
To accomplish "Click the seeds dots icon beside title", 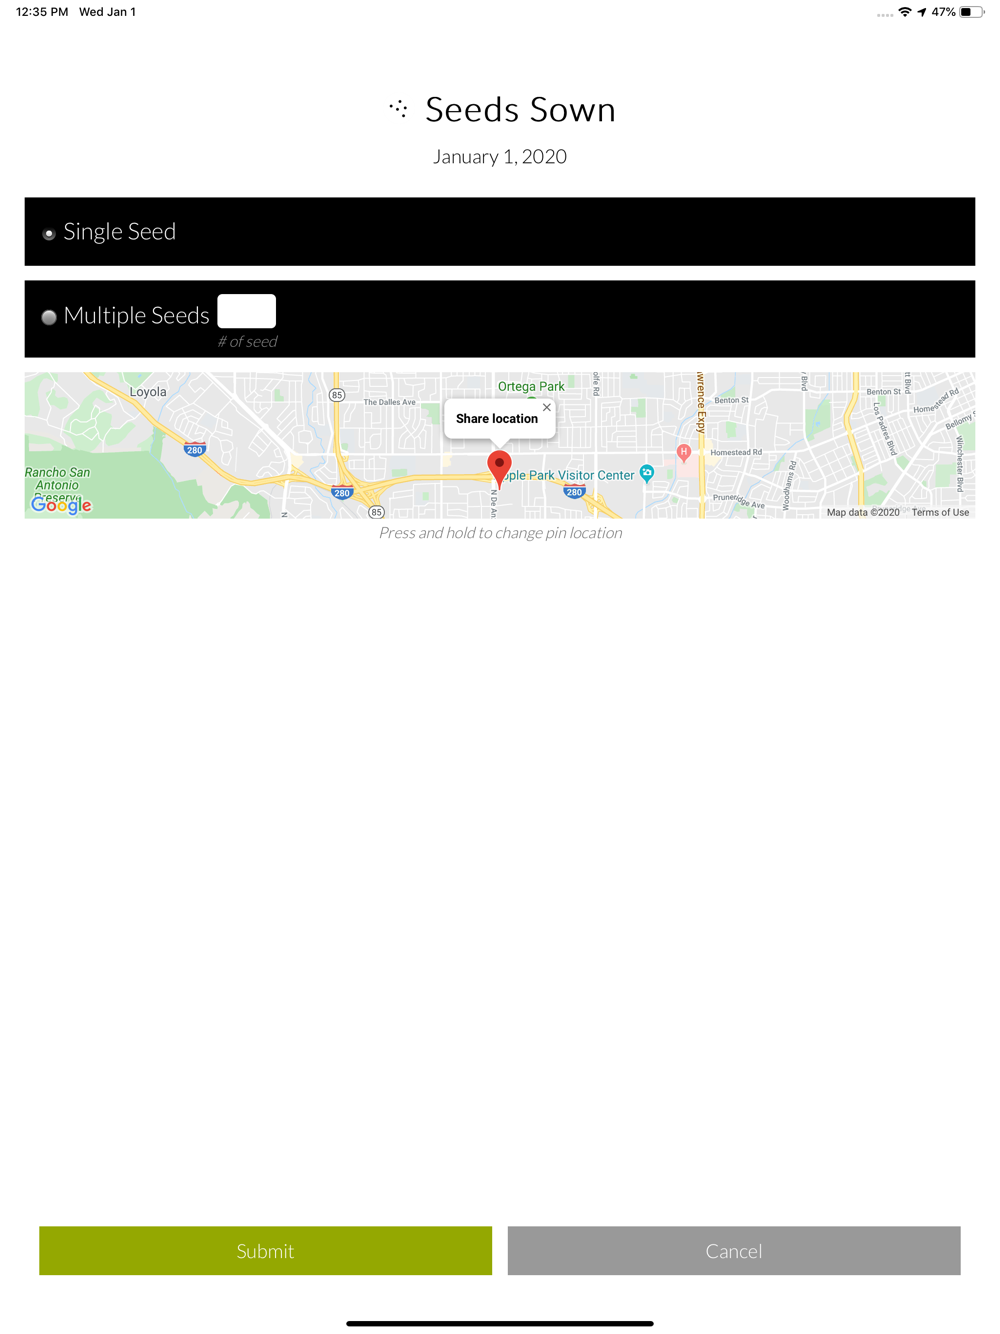I will (399, 108).
